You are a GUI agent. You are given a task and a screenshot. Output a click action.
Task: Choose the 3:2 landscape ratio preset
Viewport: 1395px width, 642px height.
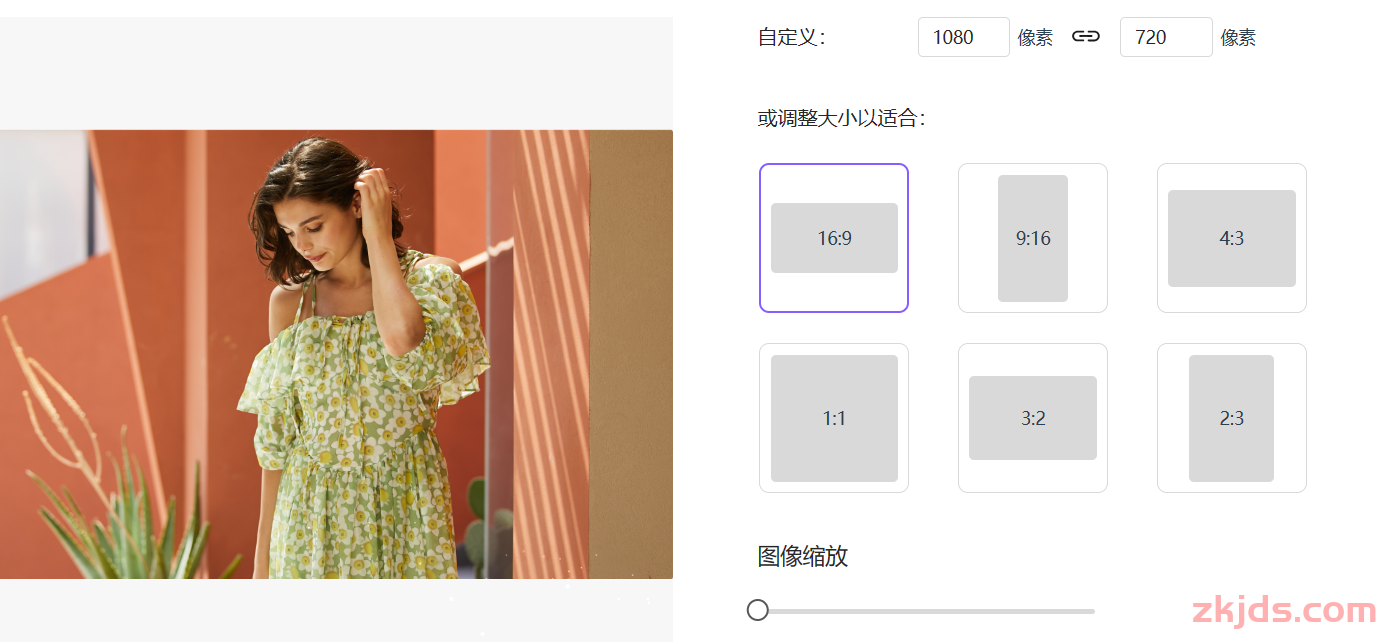[1033, 418]
